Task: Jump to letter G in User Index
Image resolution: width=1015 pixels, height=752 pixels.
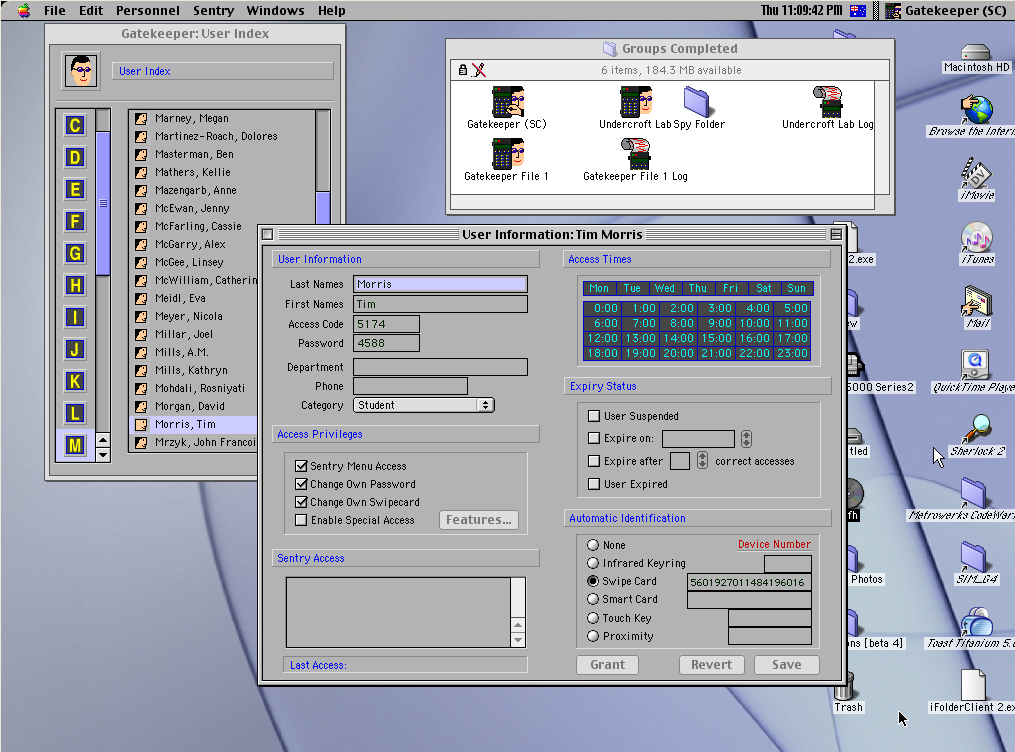Action: 75,253
